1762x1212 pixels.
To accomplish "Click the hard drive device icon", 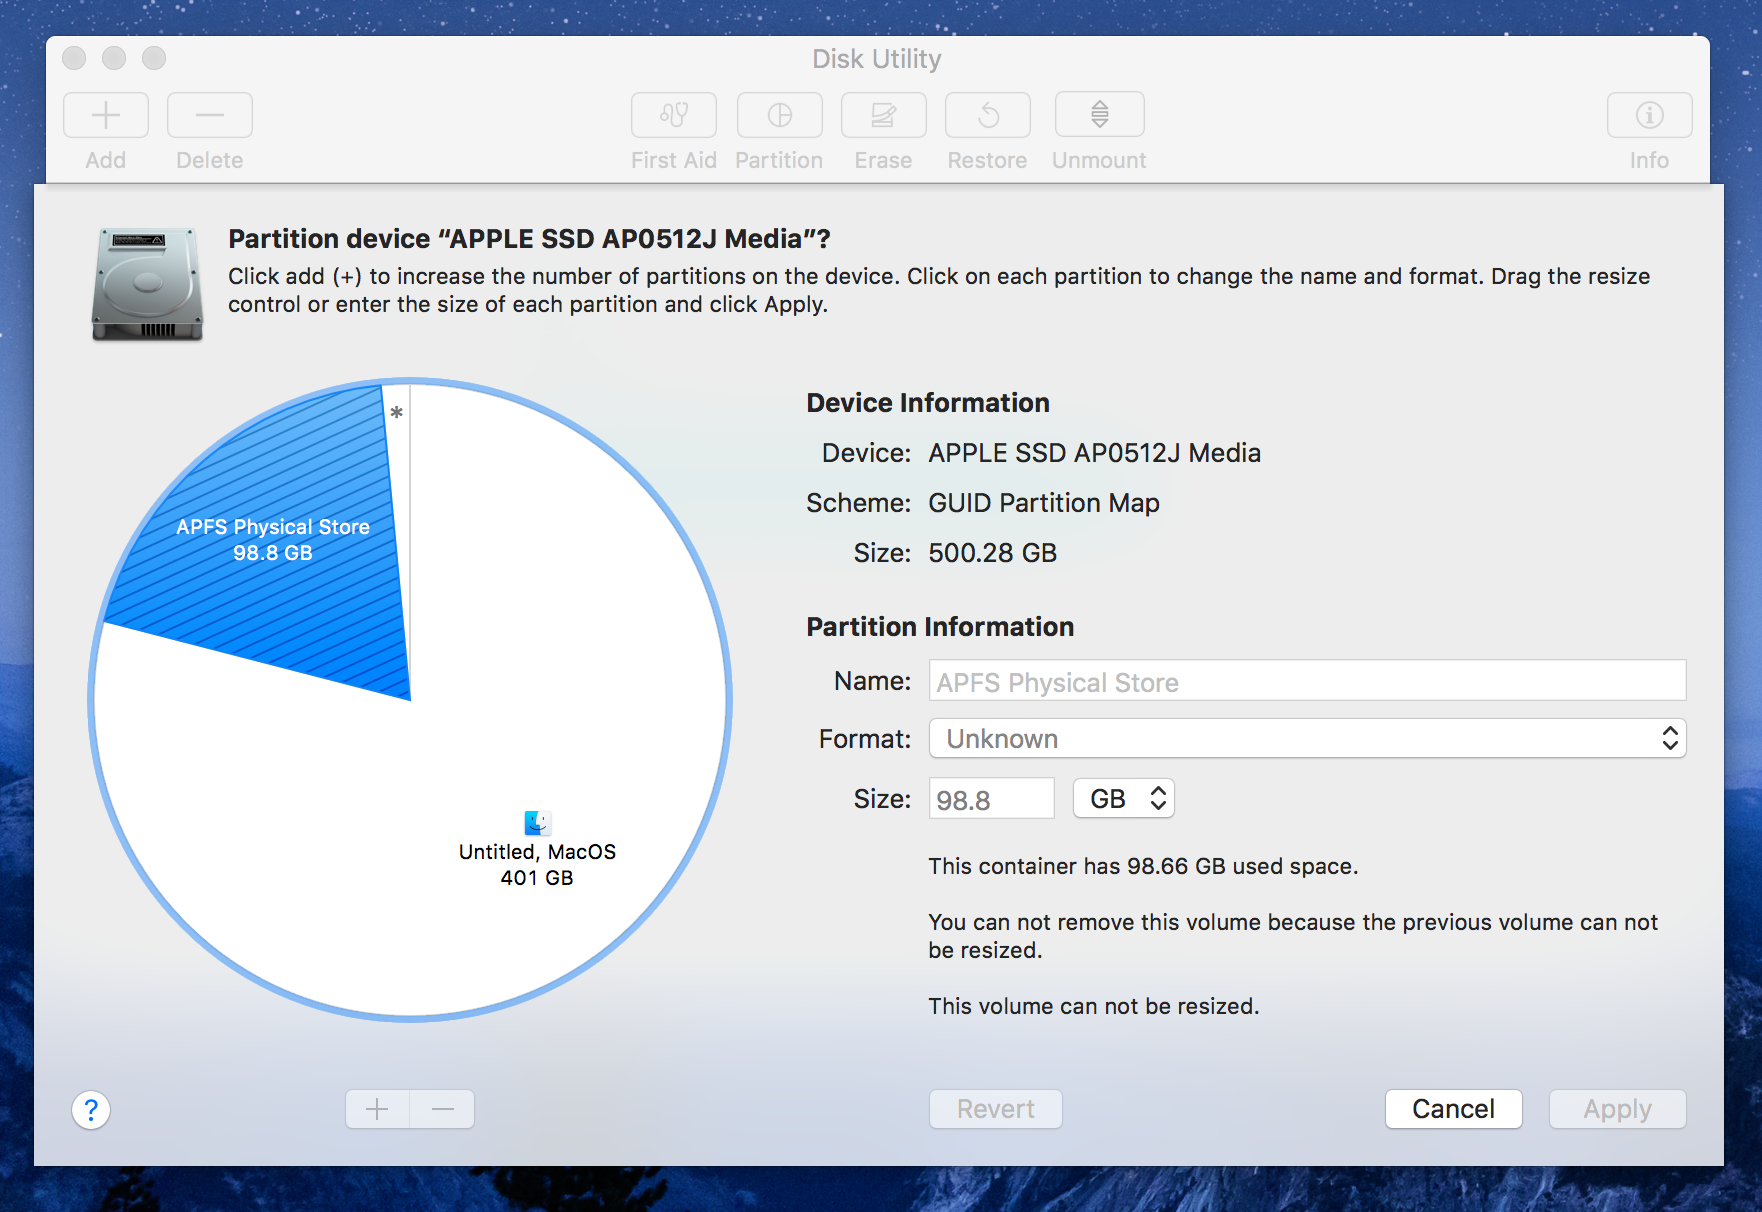I will (148, 284).
